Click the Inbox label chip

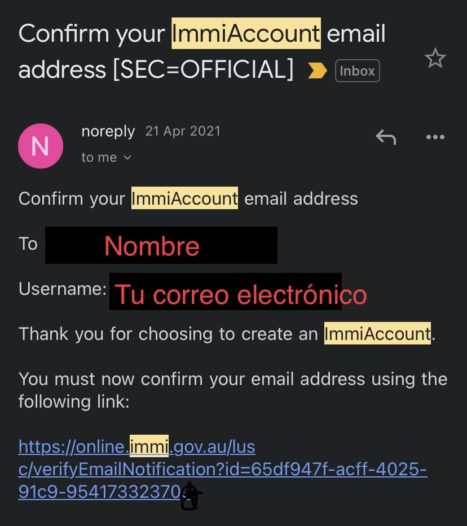click(357, 71)
